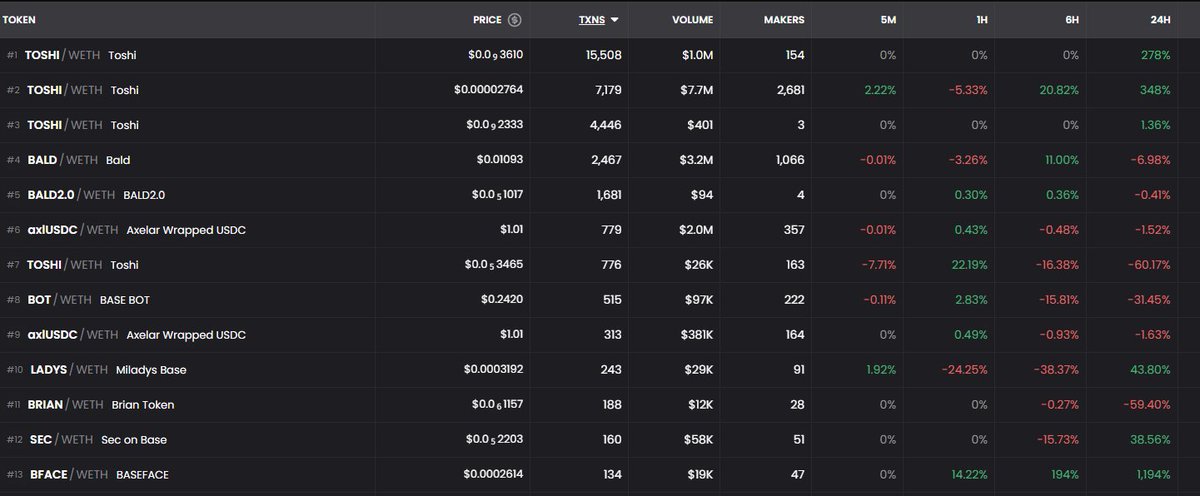Sort by the 5M change column
This screenshot has height=496, width=1200.
click(x=888, y=20)
